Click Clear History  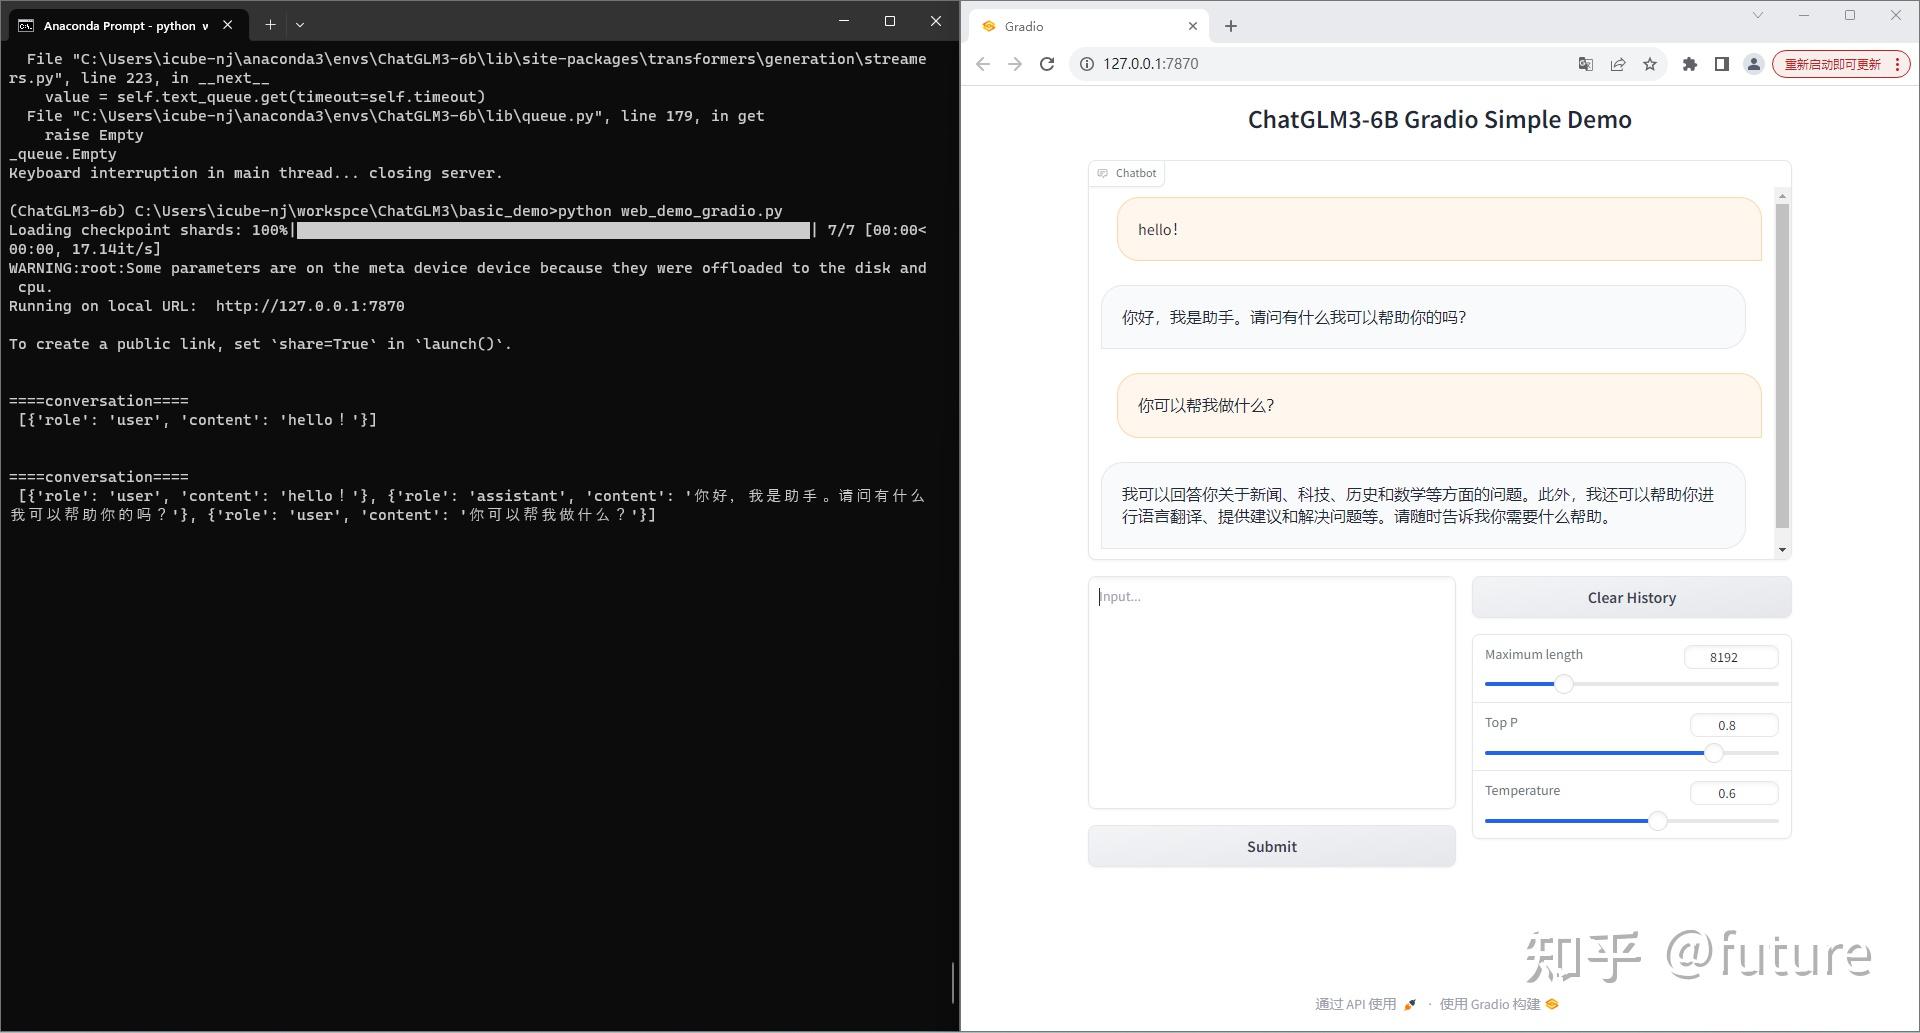click(1631, 597)
